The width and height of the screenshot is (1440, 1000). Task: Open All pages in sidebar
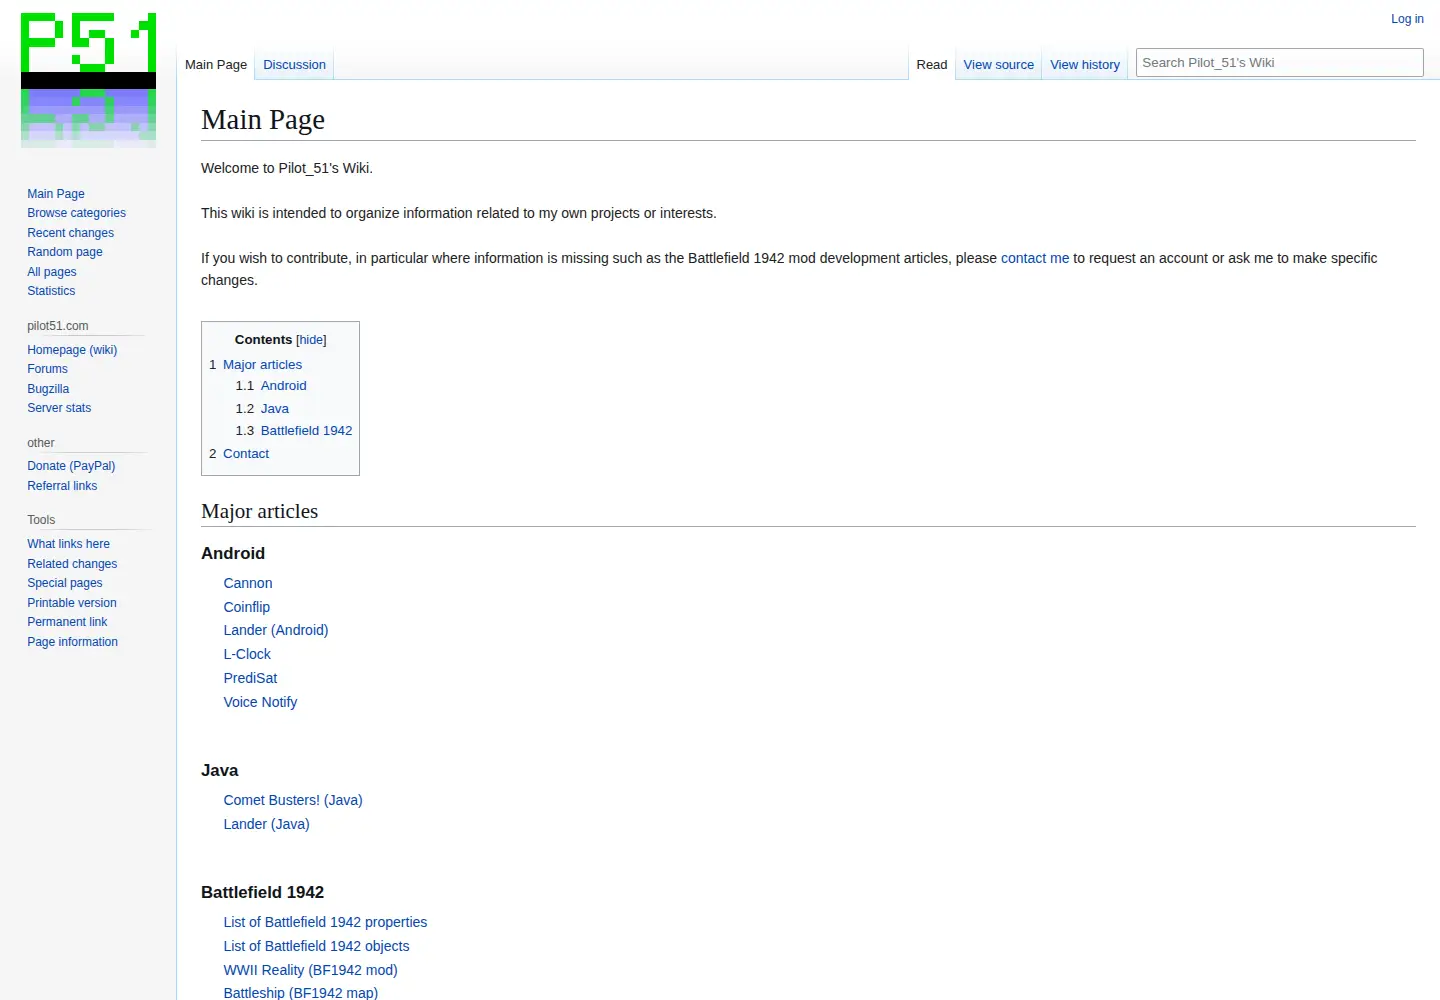tap(52, 272)
